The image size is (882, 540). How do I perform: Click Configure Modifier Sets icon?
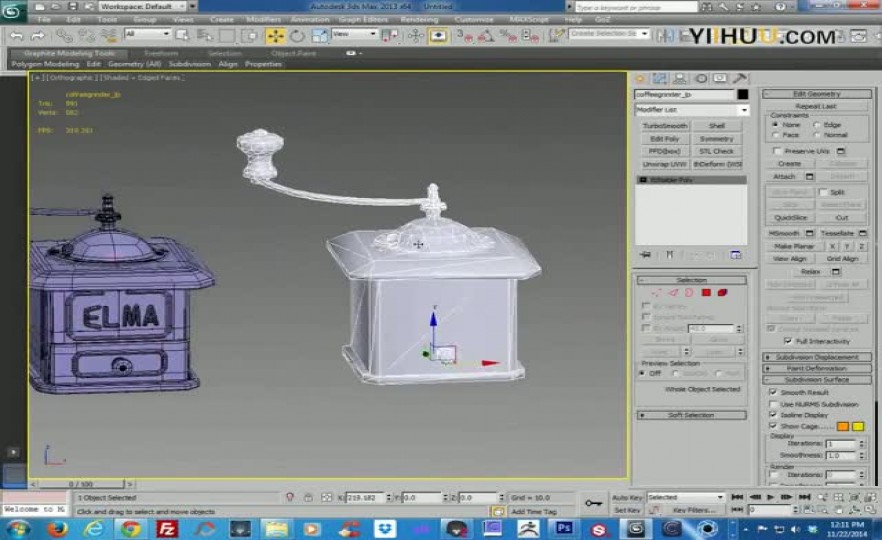pyautogui.click(x=736, y=255)
